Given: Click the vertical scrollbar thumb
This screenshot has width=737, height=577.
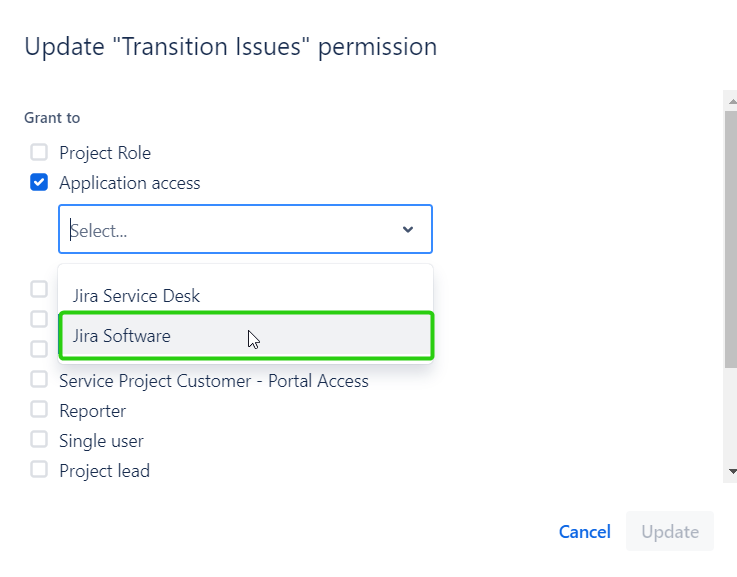Looking at the screenshot, I should point(731,240).
